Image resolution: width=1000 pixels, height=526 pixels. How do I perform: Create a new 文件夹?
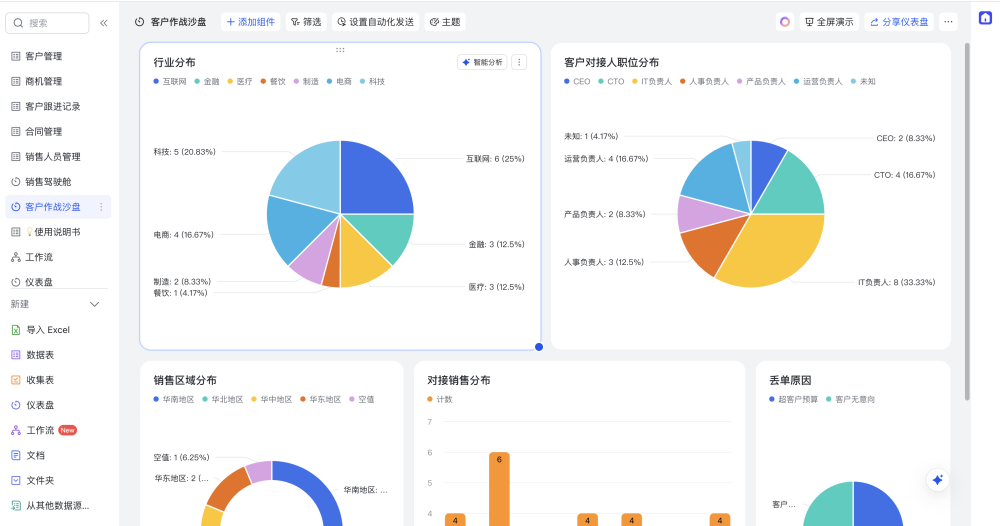[x=57, y=481]
